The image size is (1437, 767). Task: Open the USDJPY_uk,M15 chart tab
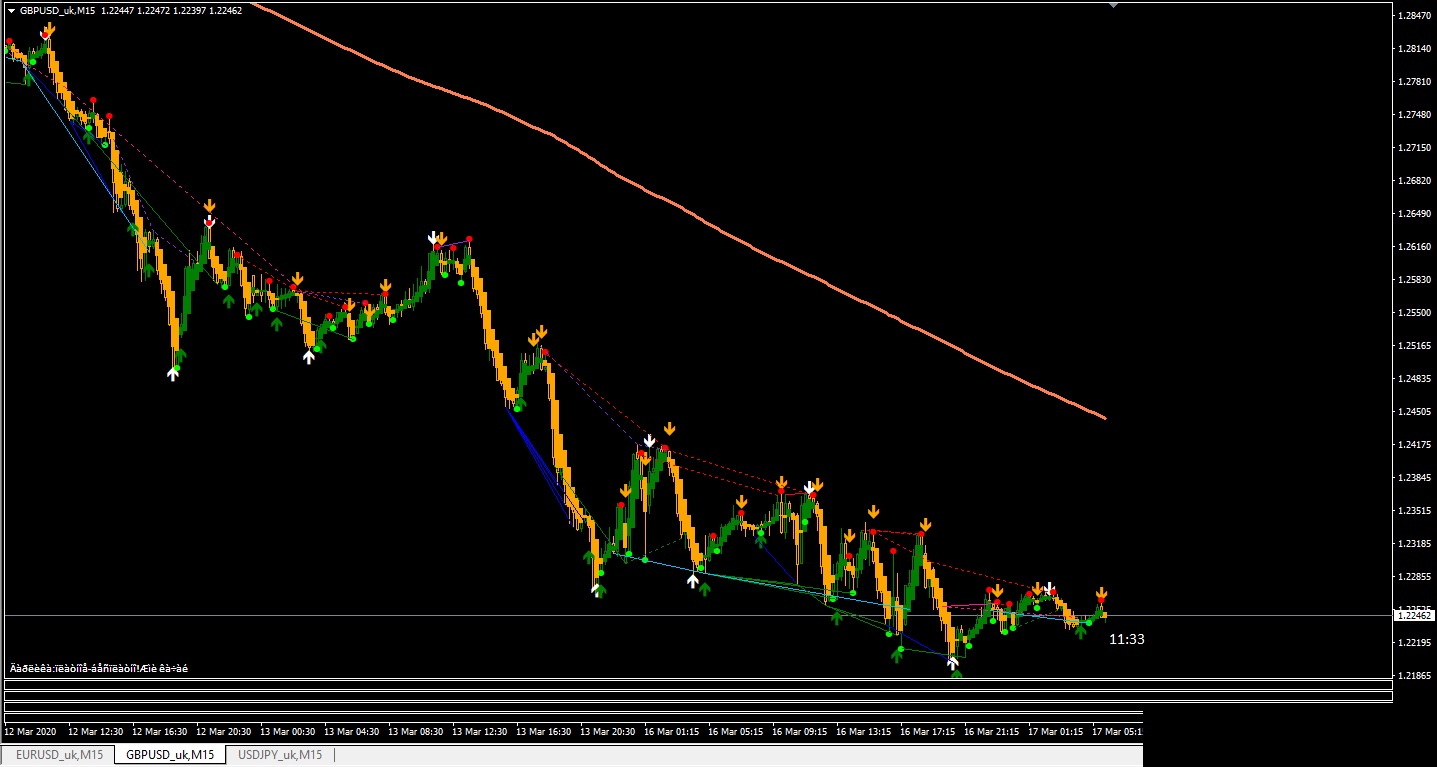coord(280,754)
